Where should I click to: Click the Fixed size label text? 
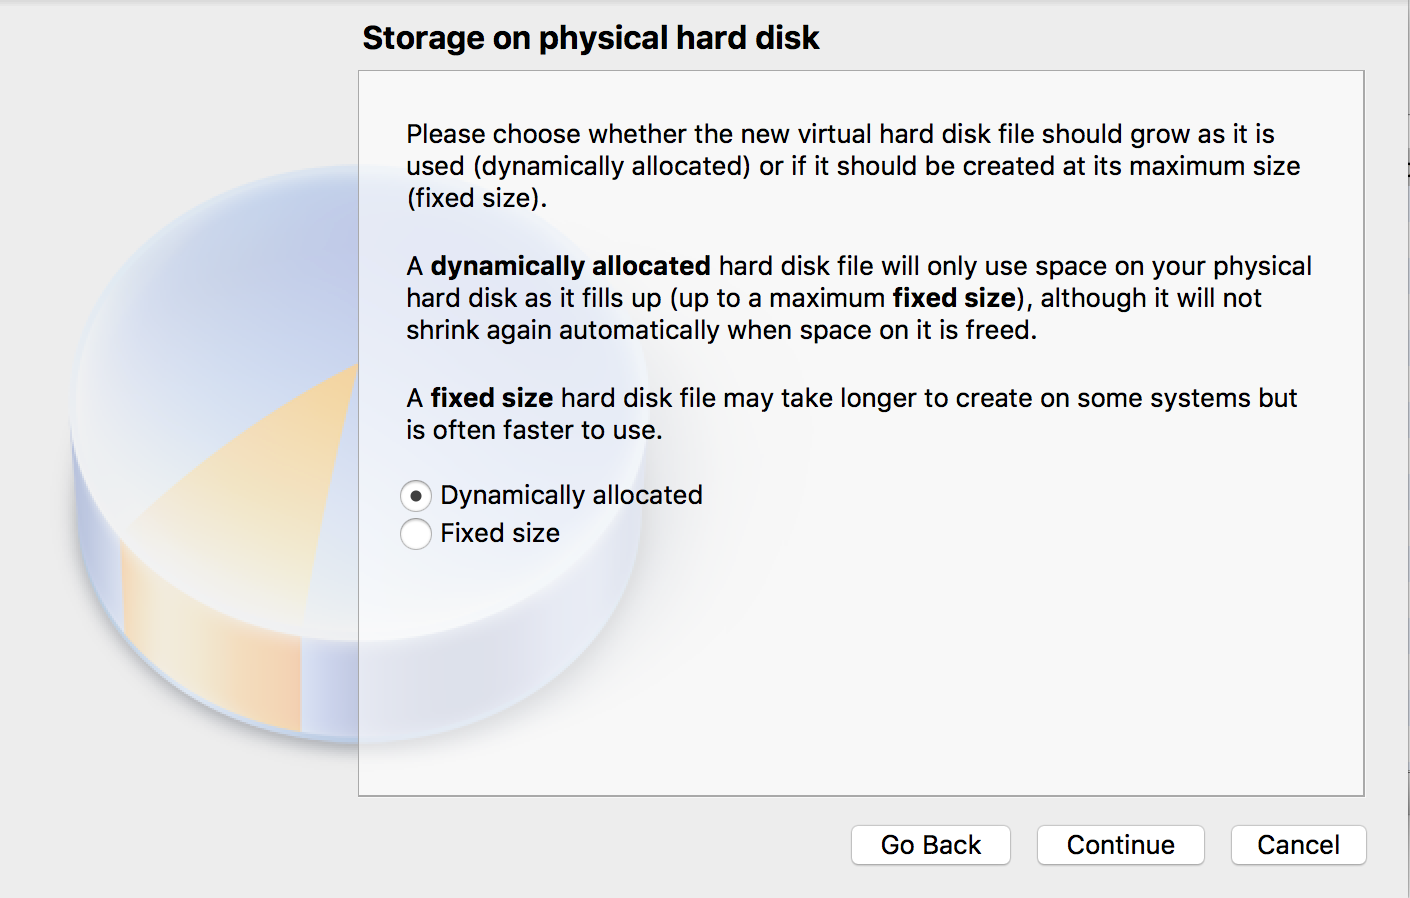click(499, 534)
